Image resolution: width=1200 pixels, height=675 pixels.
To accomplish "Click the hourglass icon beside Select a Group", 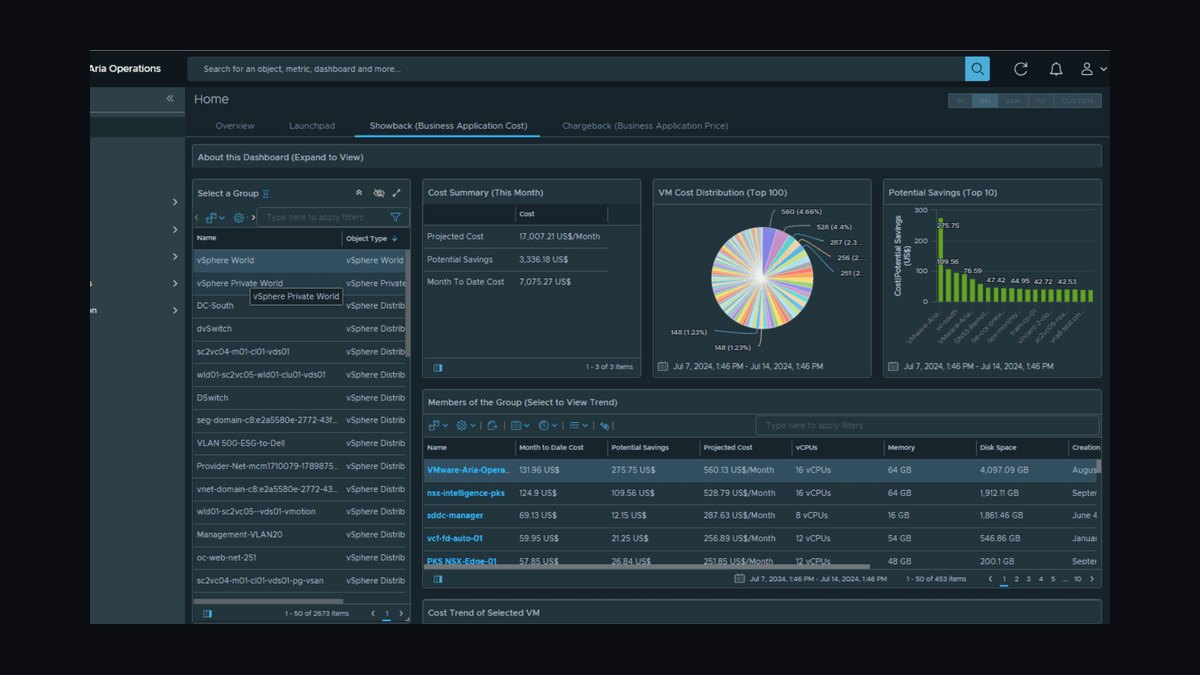I will (265, 193).
